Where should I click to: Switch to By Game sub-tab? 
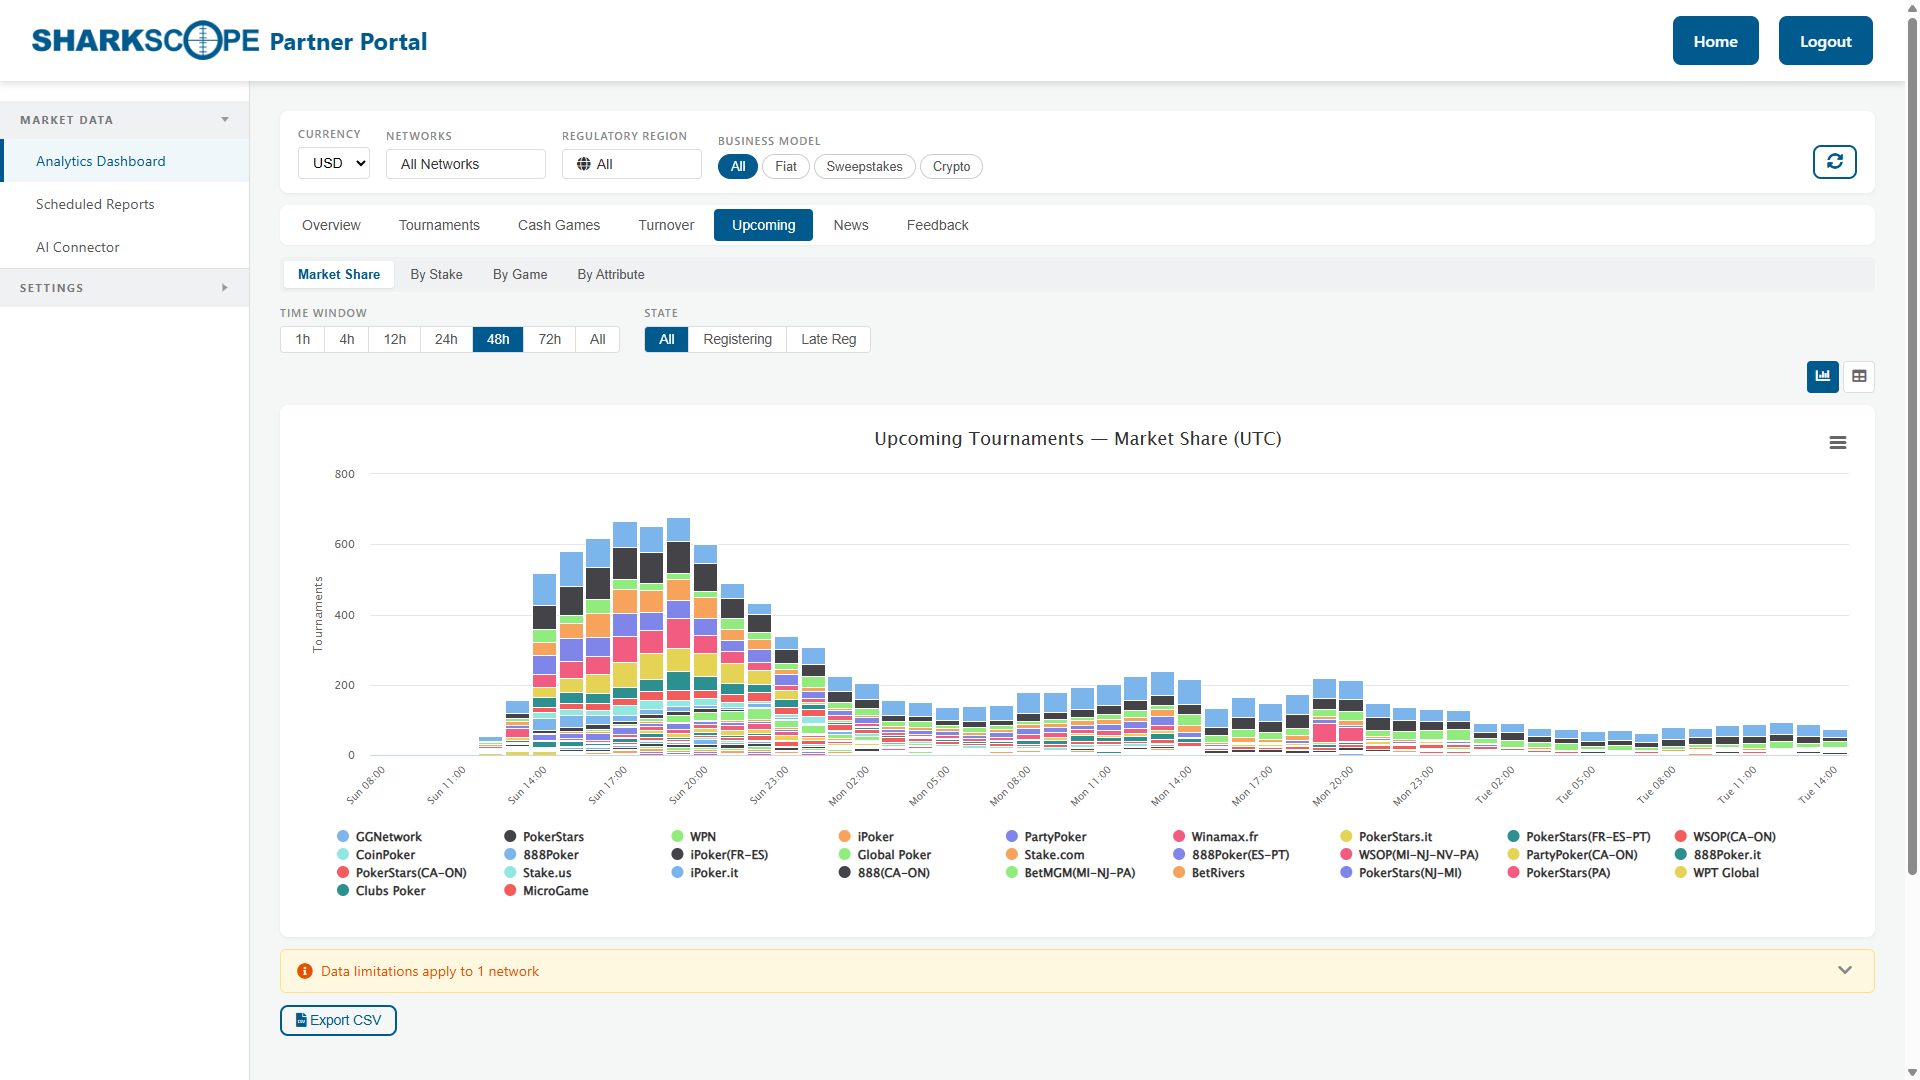click(x=520, y=274)
